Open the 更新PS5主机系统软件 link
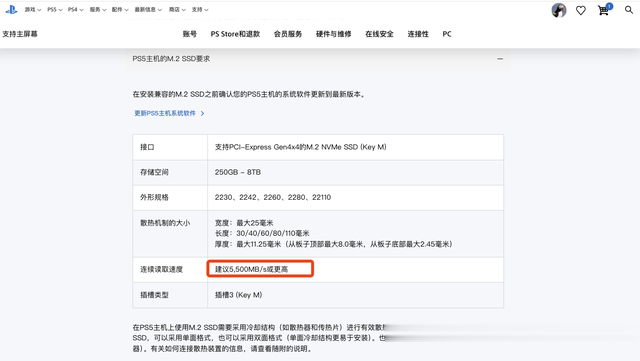 coord(165,113)
